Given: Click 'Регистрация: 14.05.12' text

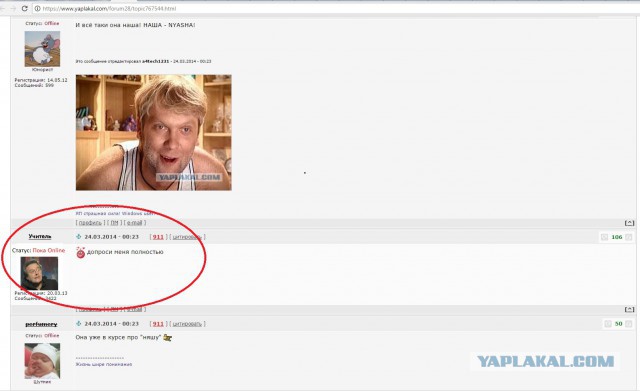Looking at the screenshot, I should [41, 80].
